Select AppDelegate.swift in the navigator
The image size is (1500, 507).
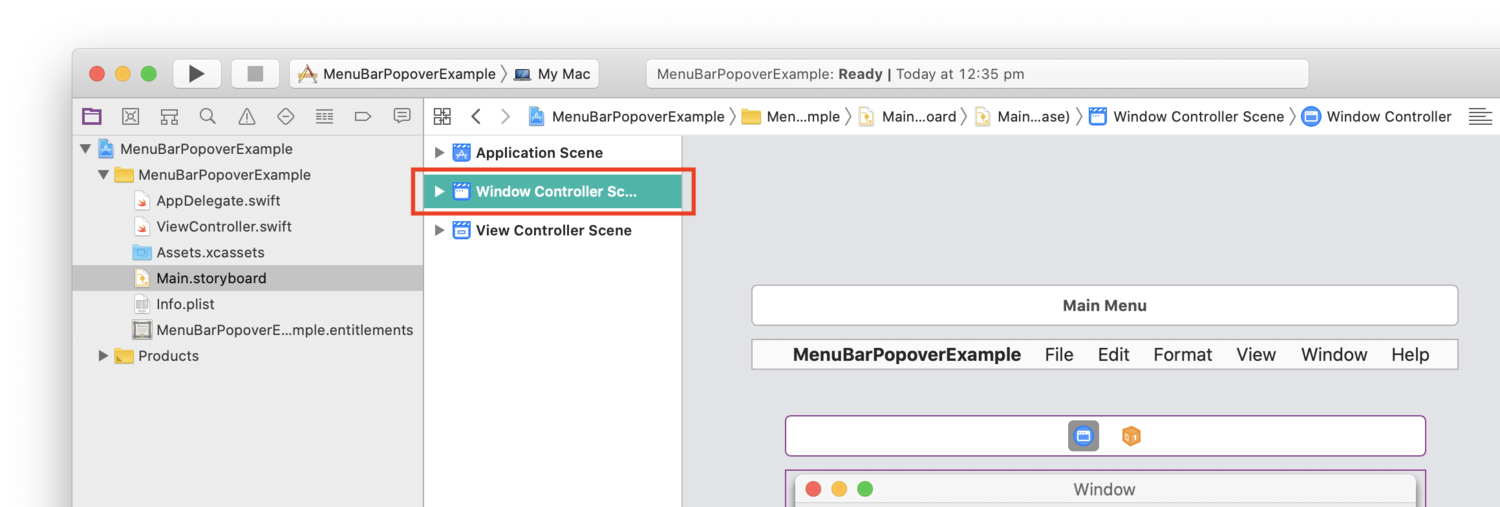pos(218,201)
